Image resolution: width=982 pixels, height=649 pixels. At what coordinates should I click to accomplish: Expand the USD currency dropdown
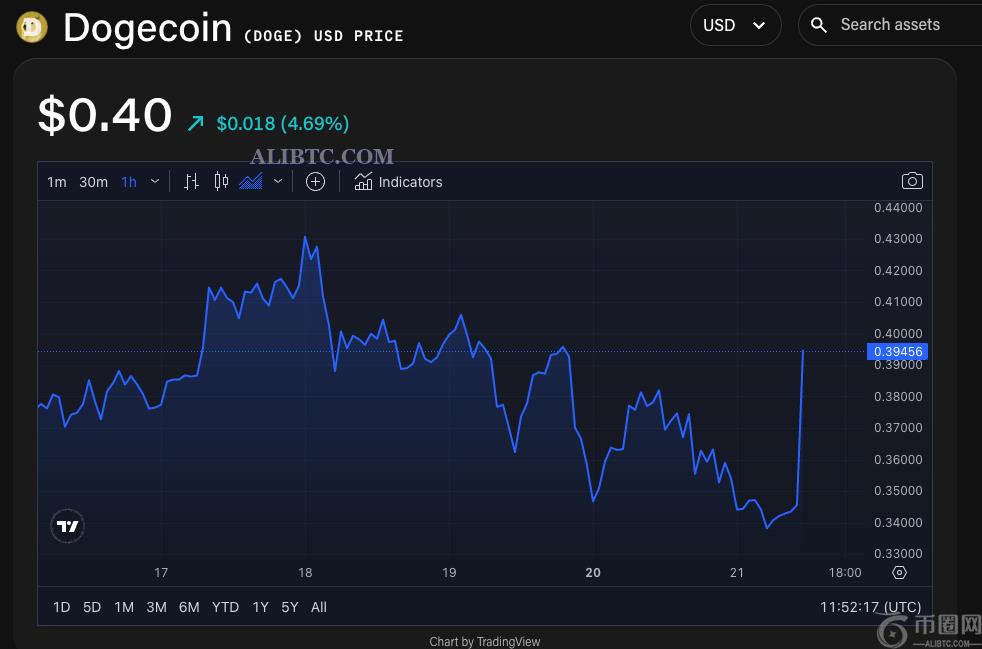pyautogui.click(x=735, y=25)
